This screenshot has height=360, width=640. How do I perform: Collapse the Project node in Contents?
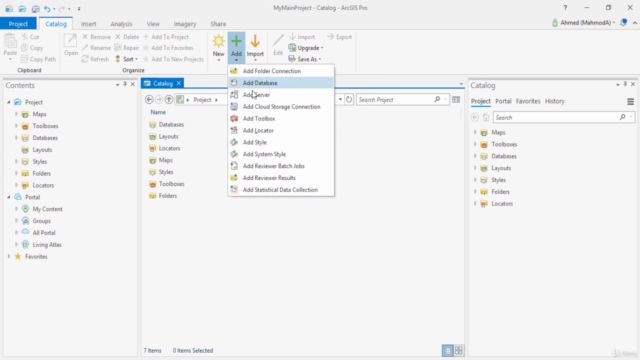coord(9,102)
